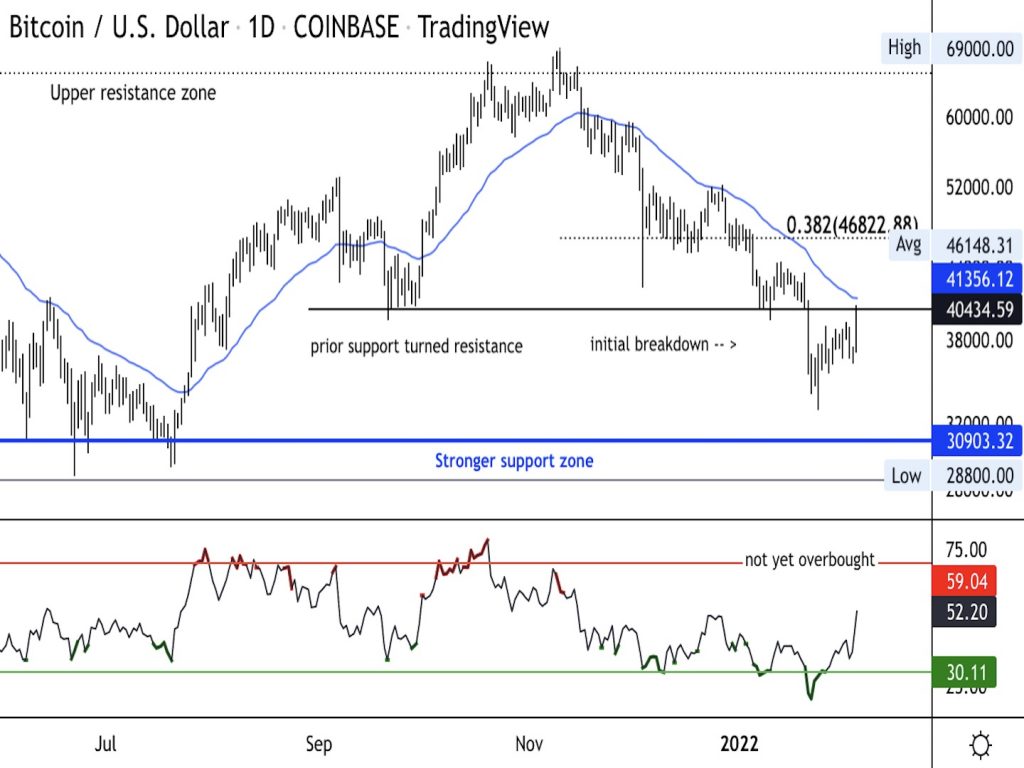
Task: Click the Nov label on time axis
Action: pos(529,744)
